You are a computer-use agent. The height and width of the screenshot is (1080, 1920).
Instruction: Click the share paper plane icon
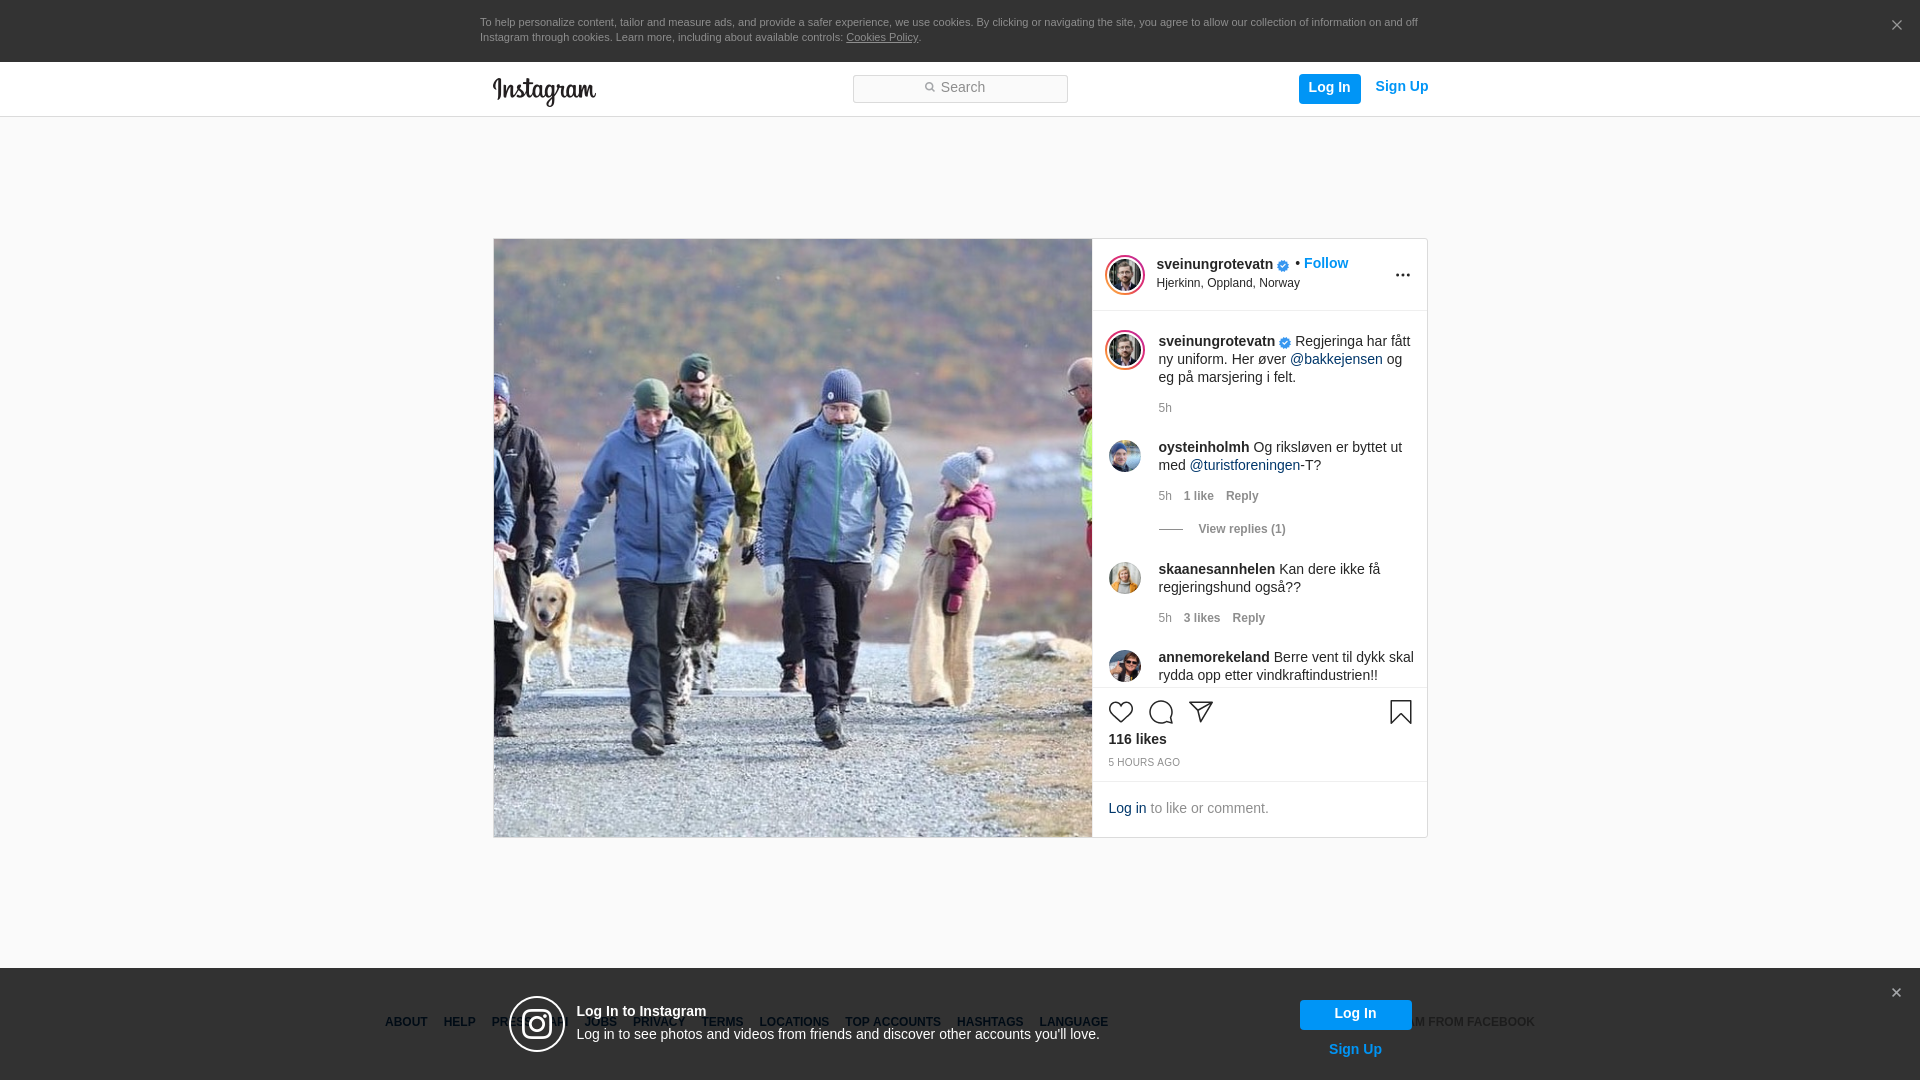(1200, 712)
